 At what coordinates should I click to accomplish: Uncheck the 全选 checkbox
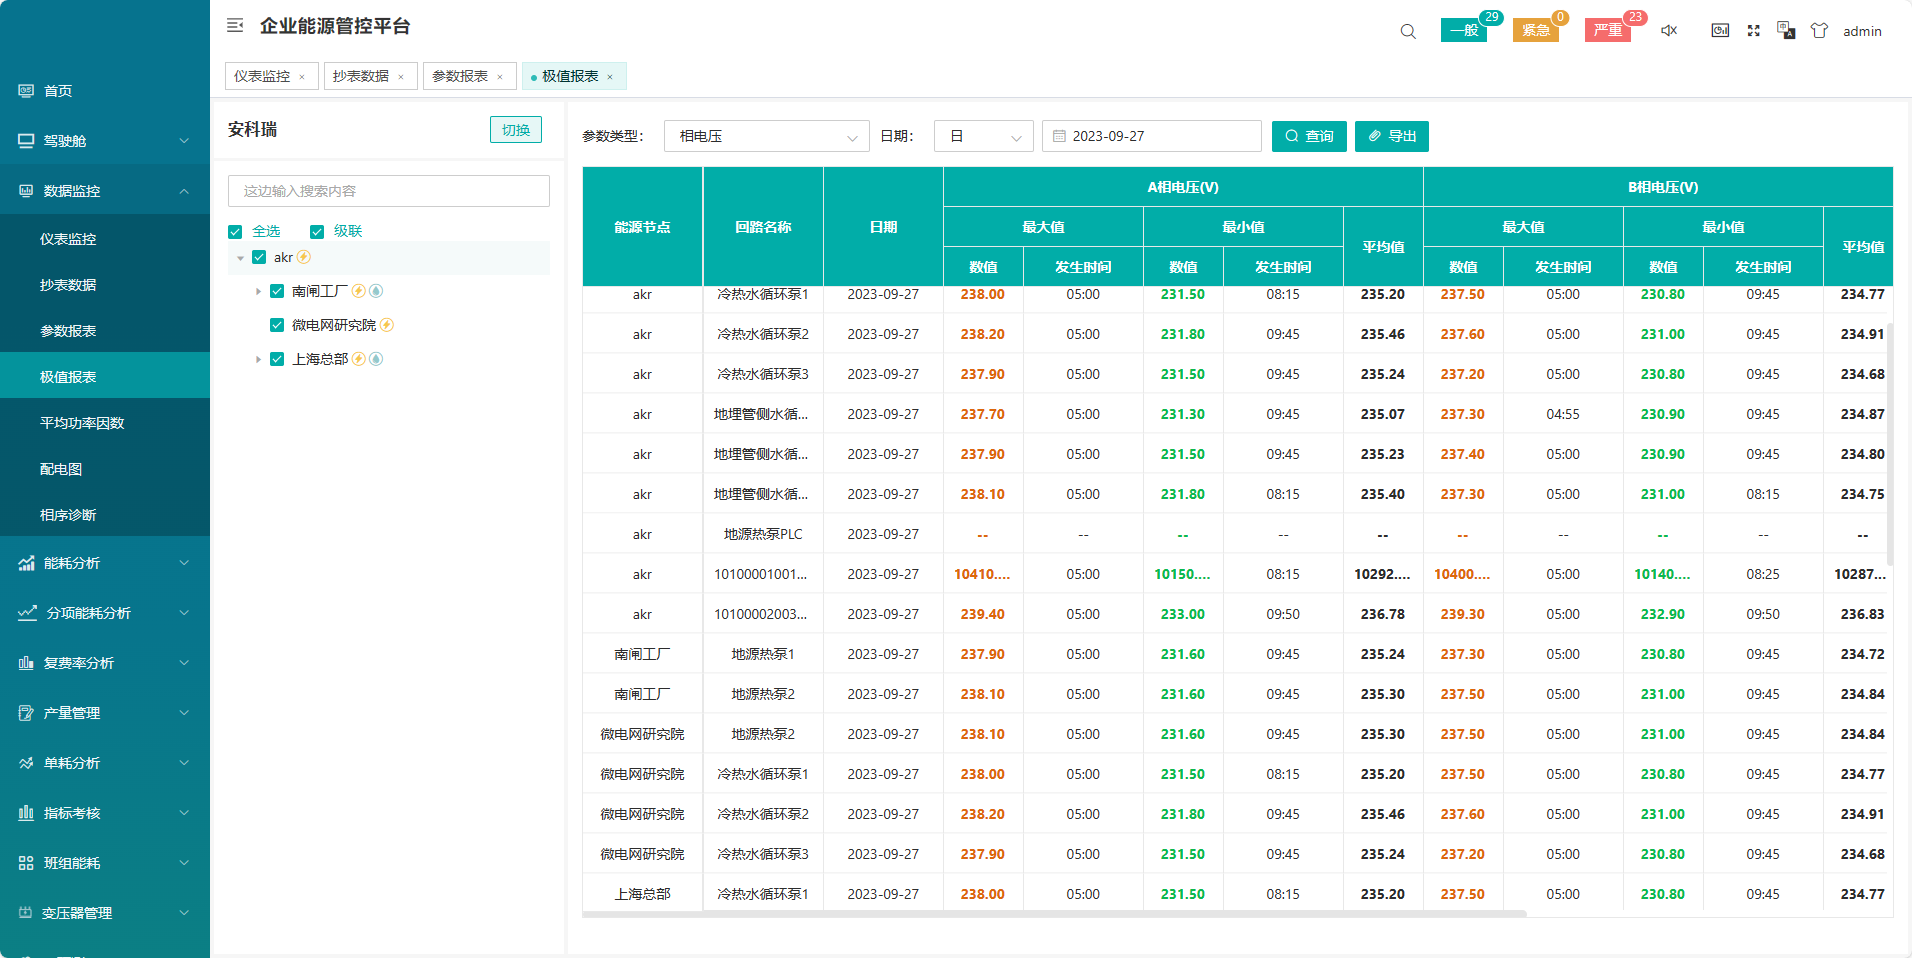pyautogui.click(x=236, y=232)
